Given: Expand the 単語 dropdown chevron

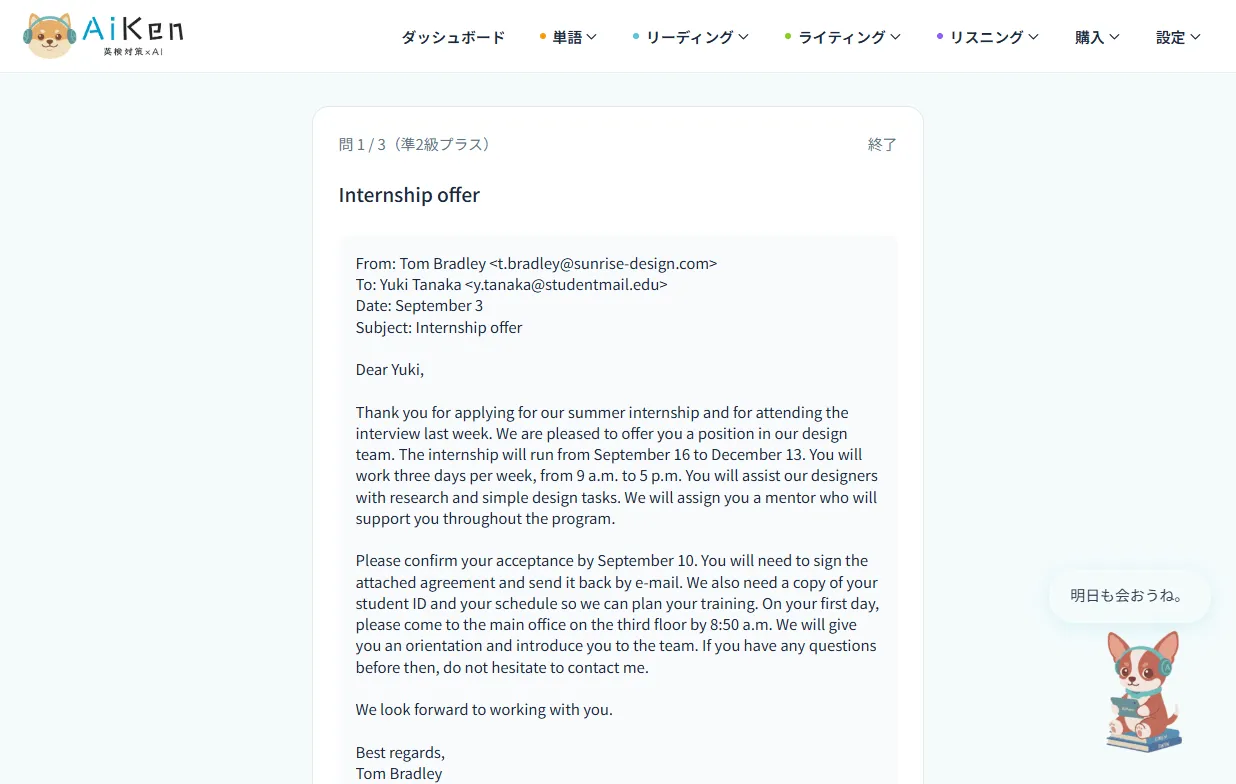Looking at the screenshot, I should 592,37.
